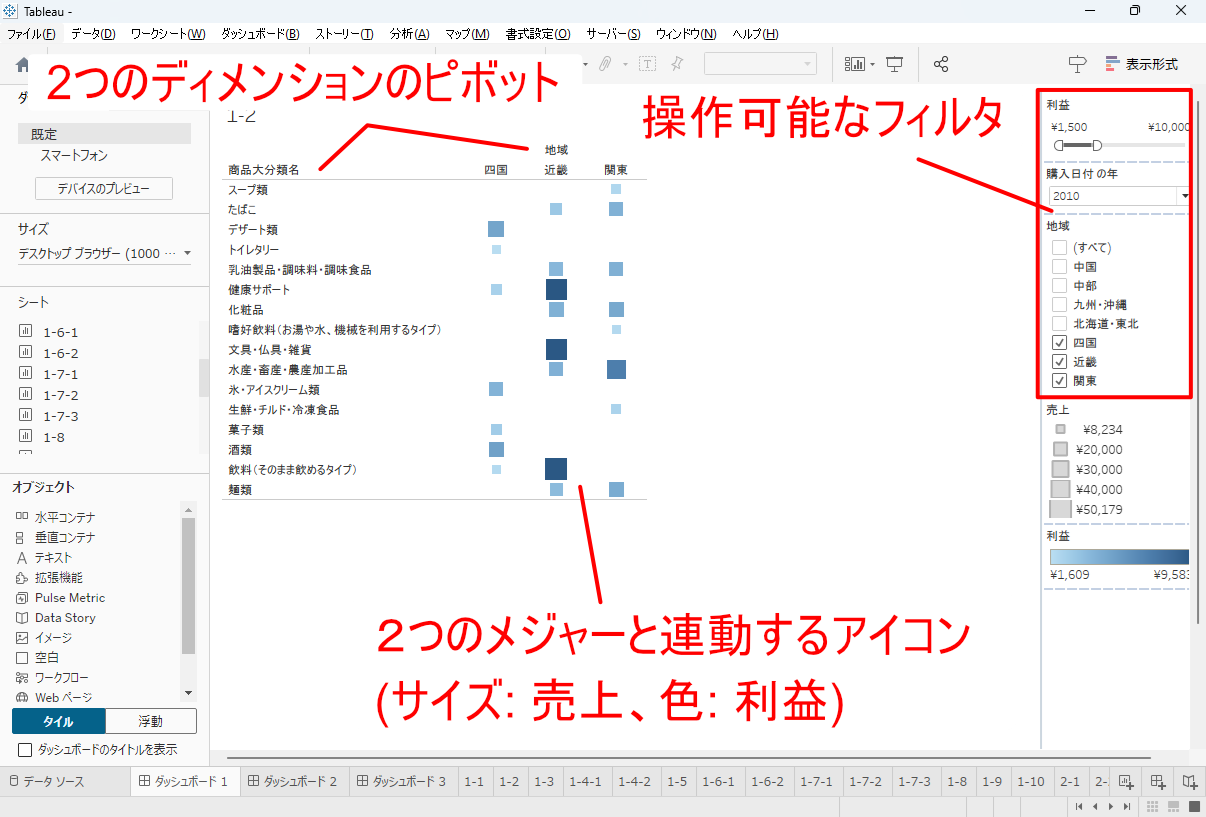Click the paperclip annotation icon
Screen dimensions: 1206x817
[x=605, y=64]
